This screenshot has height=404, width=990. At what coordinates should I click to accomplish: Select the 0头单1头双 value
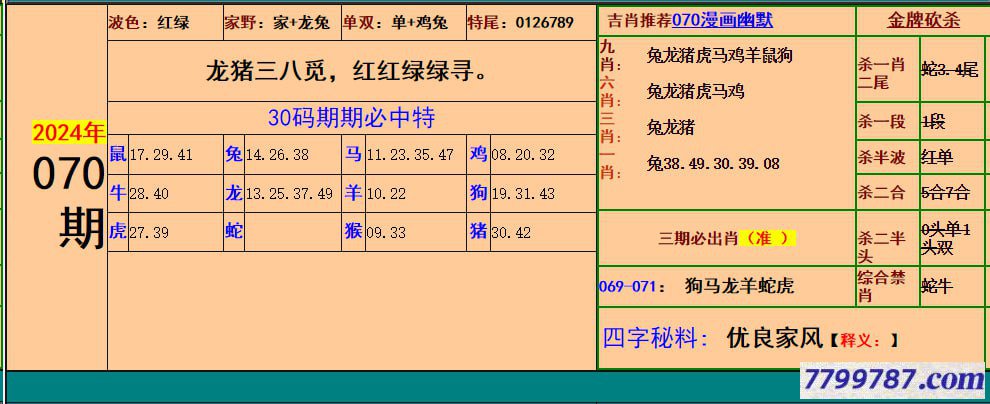pyautogui.click(x=946, y=239)
